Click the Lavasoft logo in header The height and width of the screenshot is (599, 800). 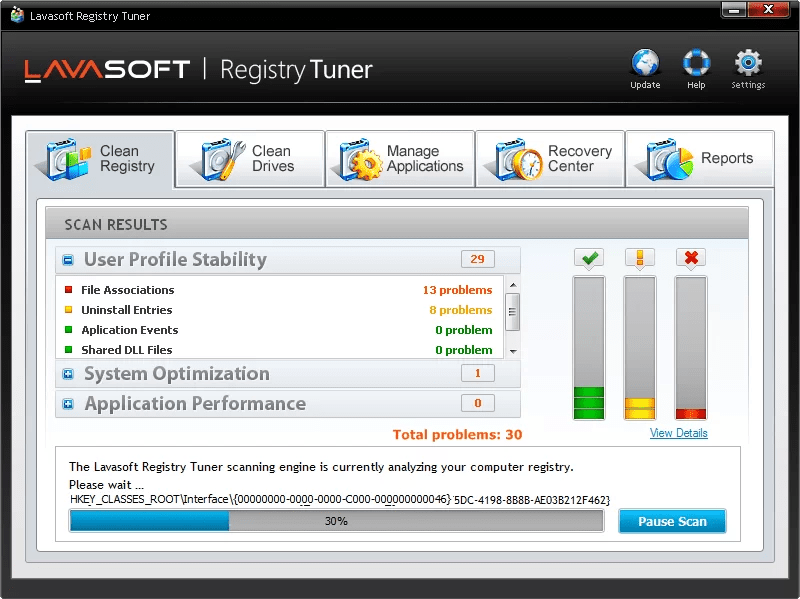point(107,70)
